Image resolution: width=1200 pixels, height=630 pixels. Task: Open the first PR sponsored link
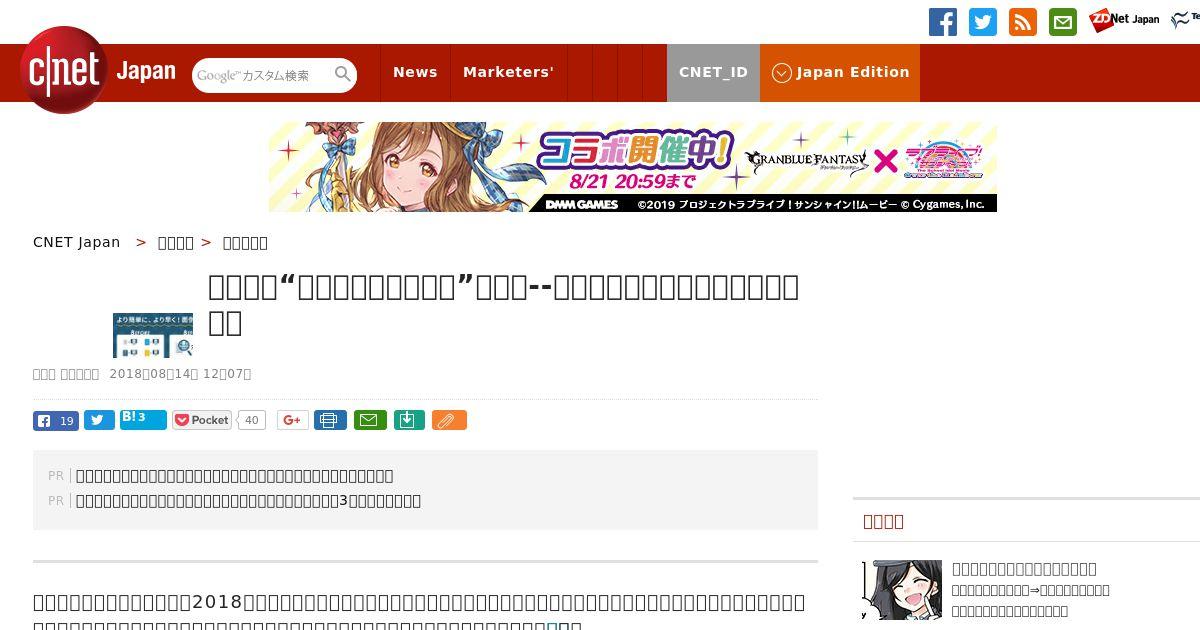tap(234, 476)
